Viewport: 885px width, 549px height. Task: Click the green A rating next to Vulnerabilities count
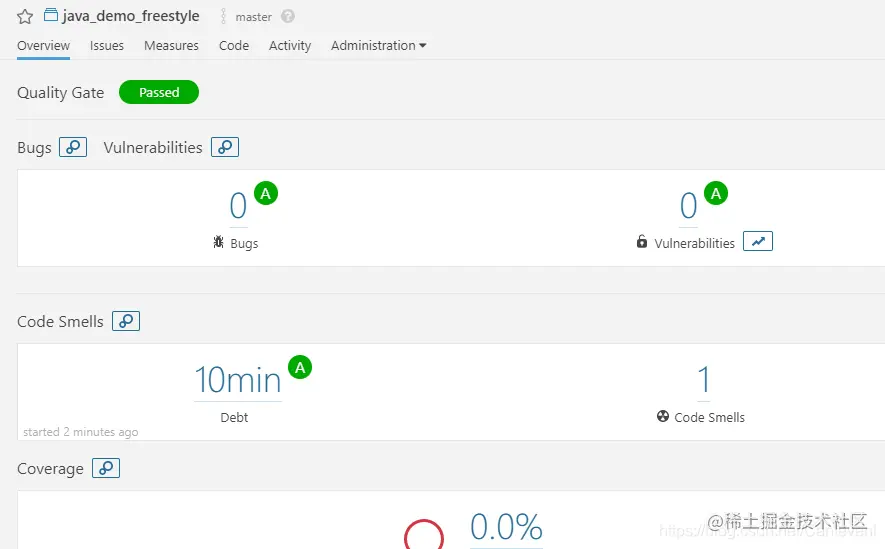(716, 194)
